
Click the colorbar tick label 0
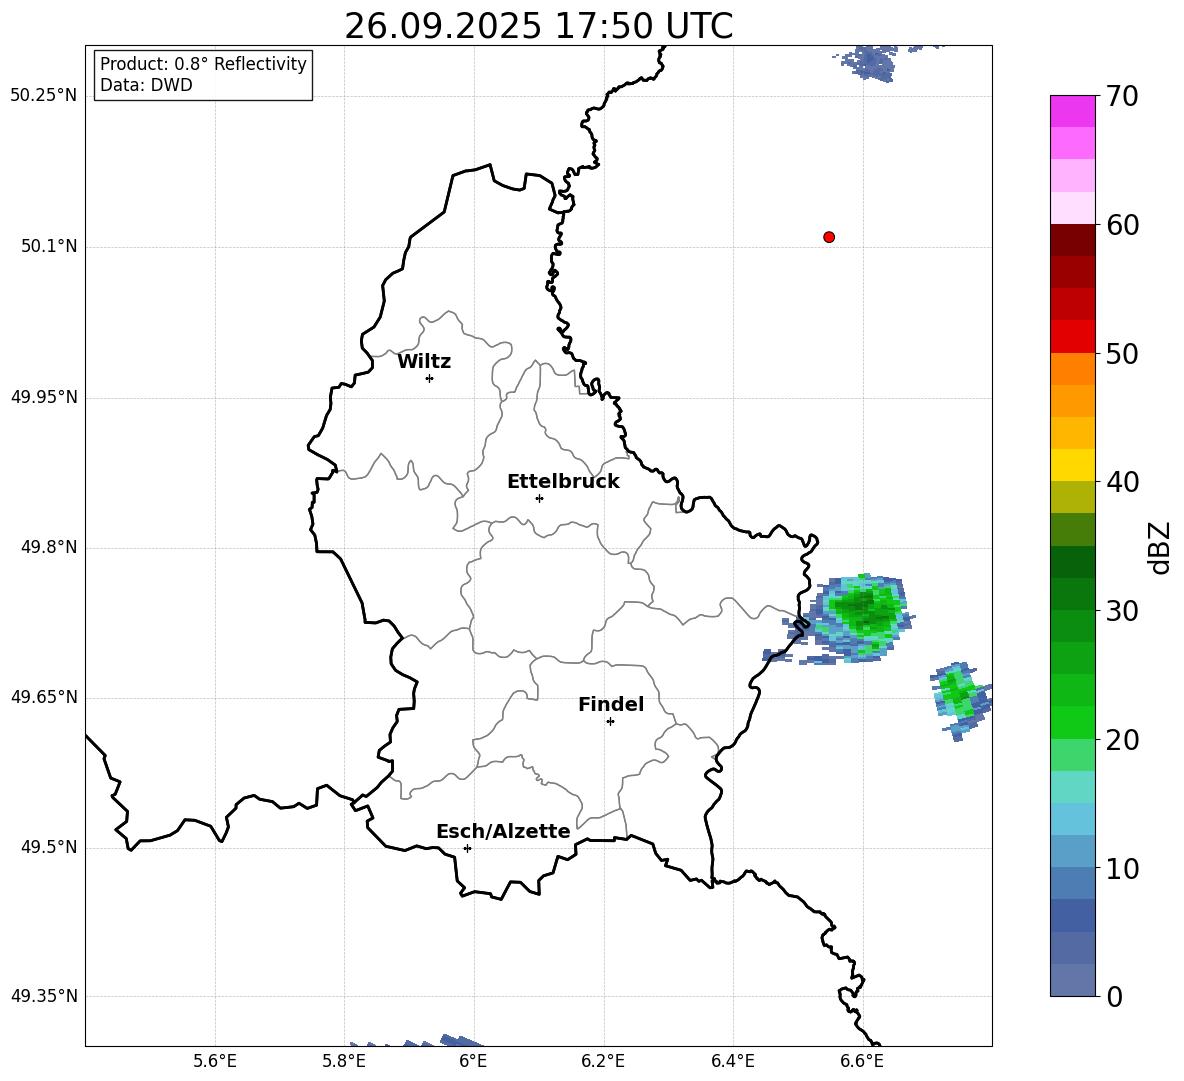coord(1114,996)
